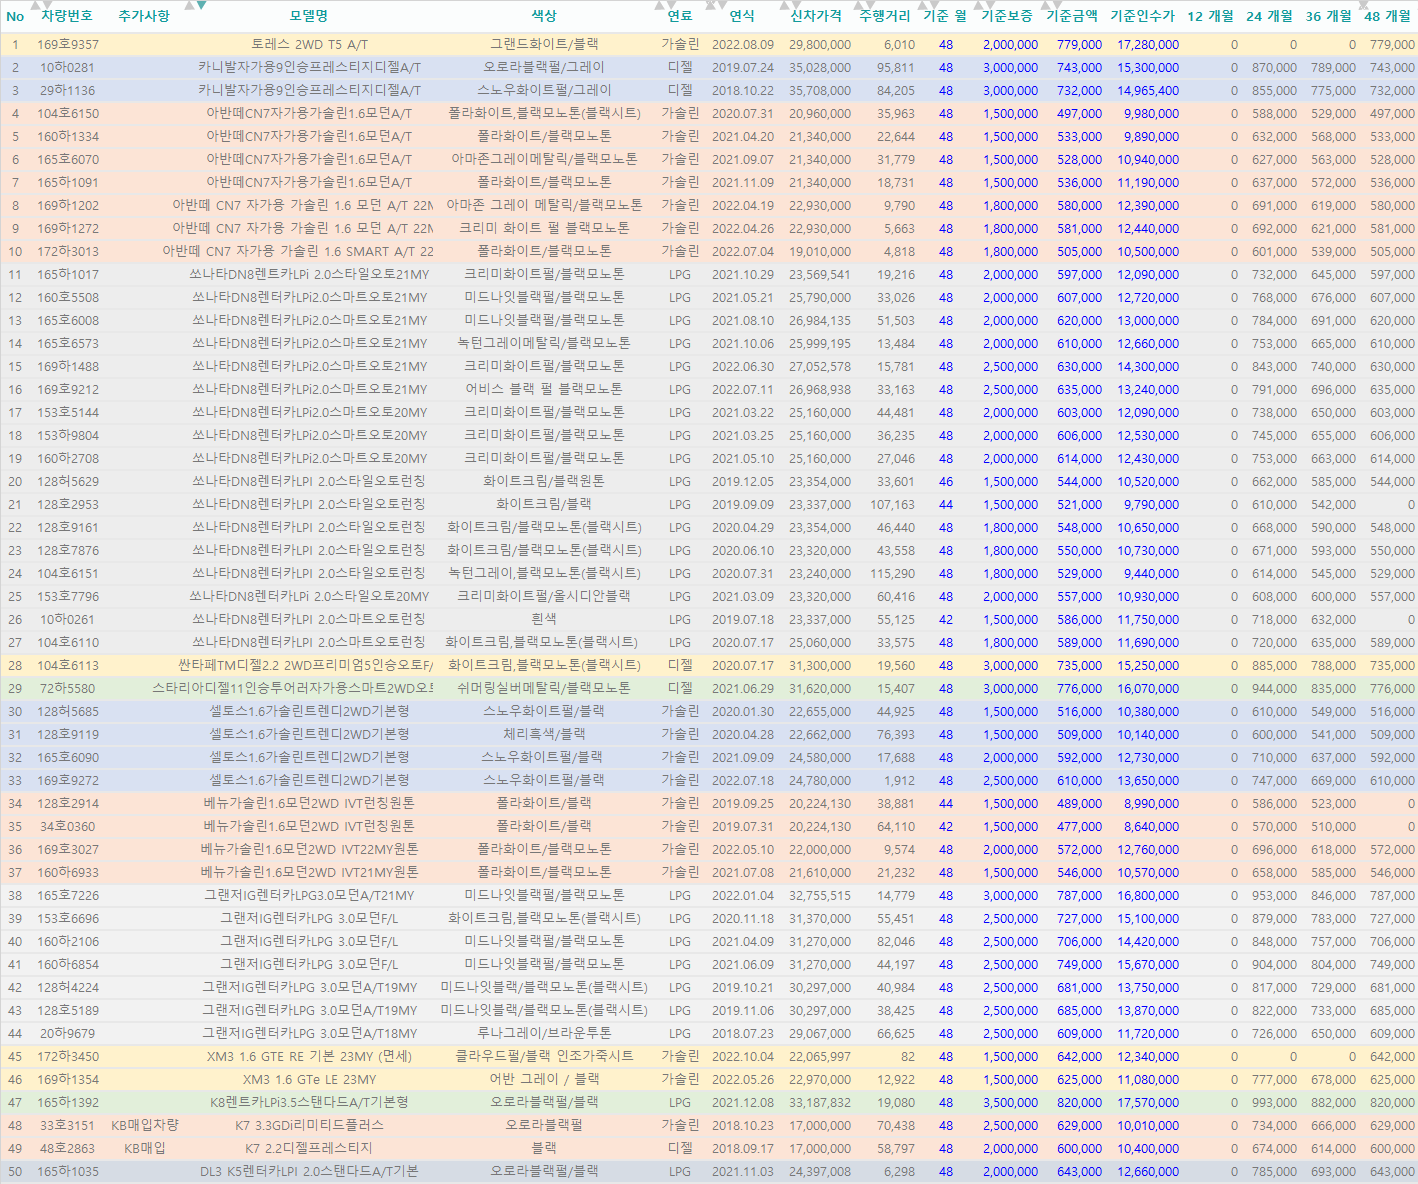Click the 36 개월 column header
This screenshot has height=1184, width=1418.
pyautogui.click(x=1329, y=16)
